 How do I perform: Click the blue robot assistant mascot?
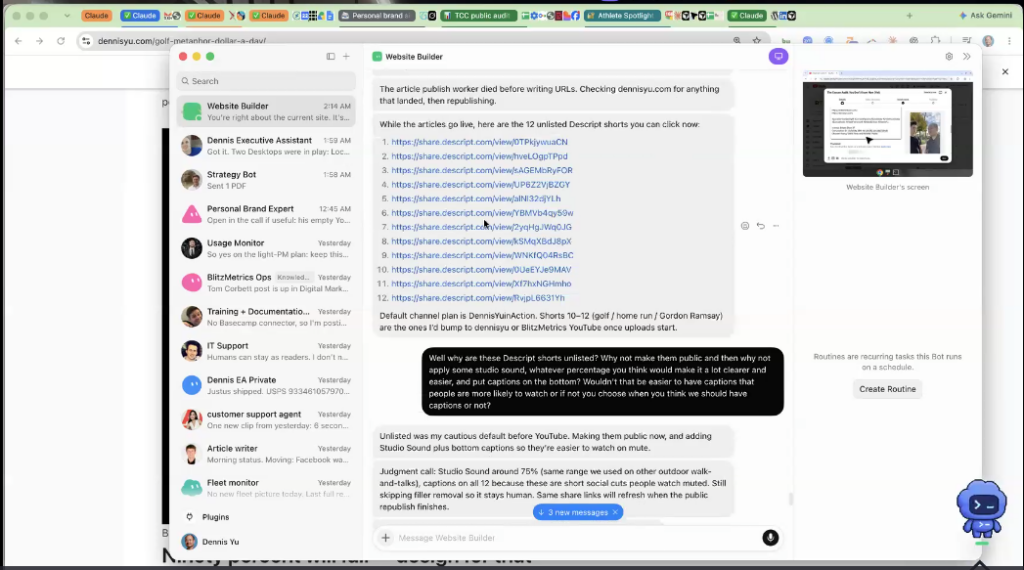(982, 509)
